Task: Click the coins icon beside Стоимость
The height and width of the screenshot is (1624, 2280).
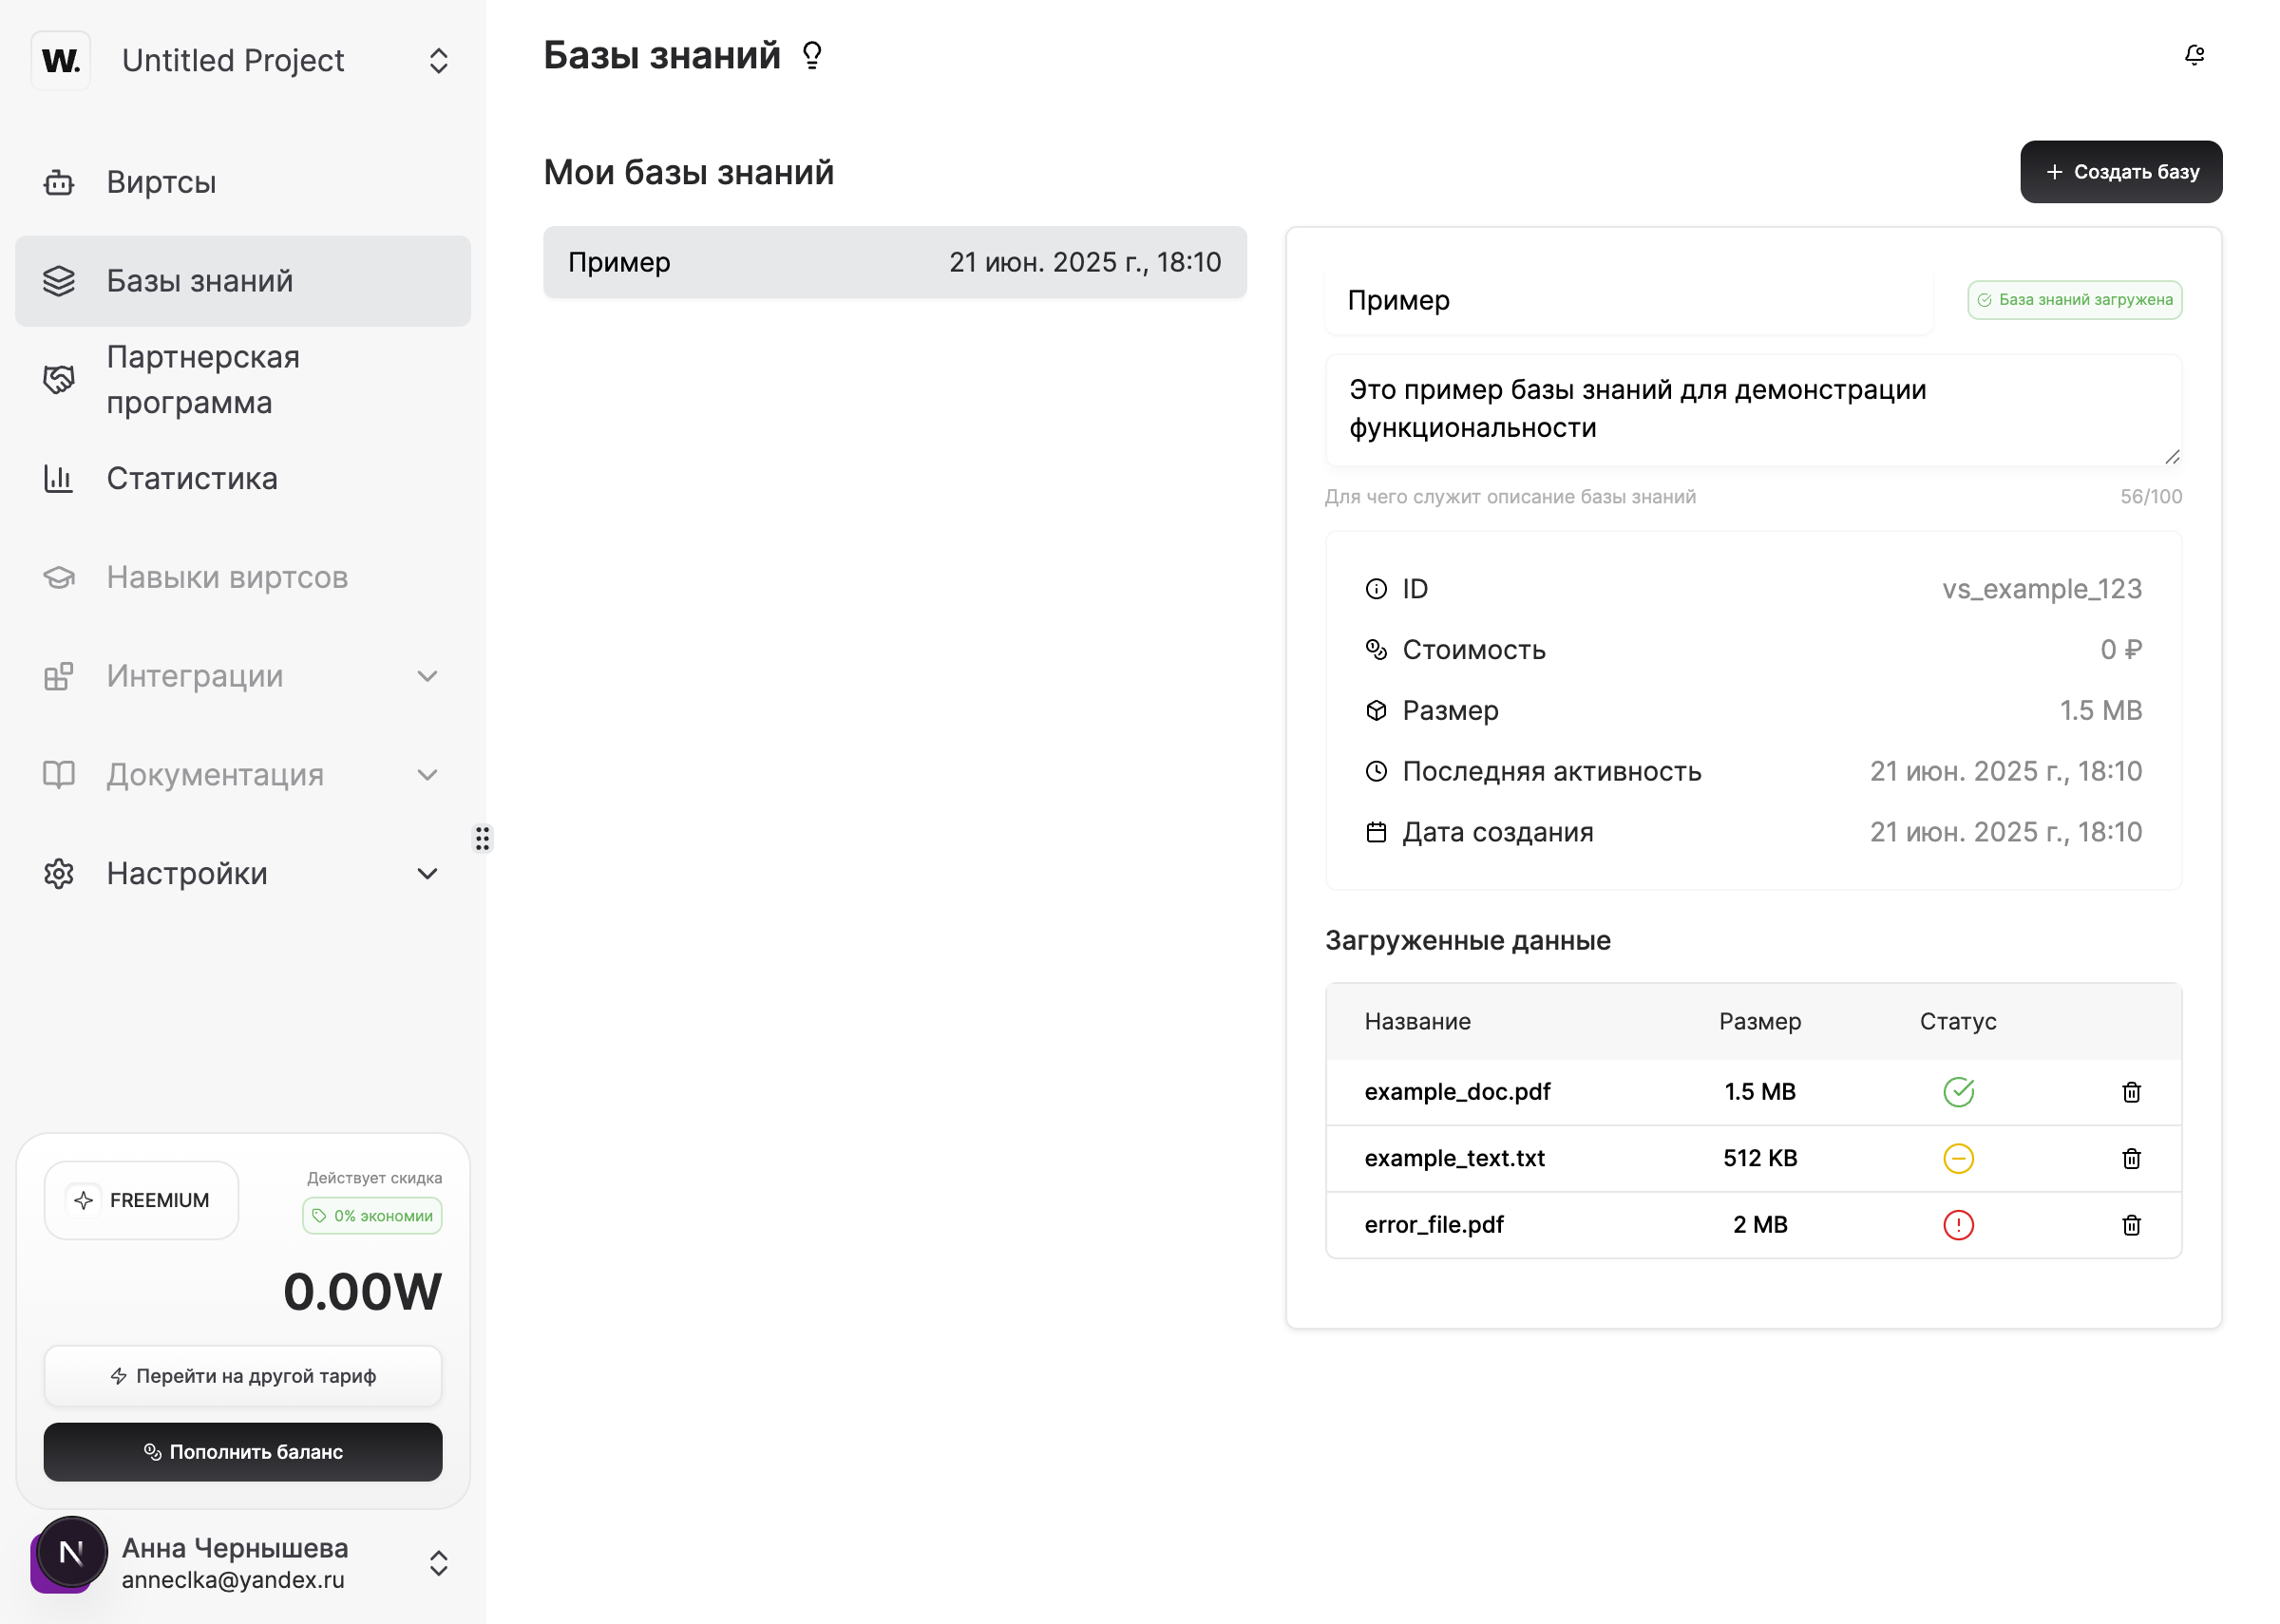Action: tap(1376, 650)
